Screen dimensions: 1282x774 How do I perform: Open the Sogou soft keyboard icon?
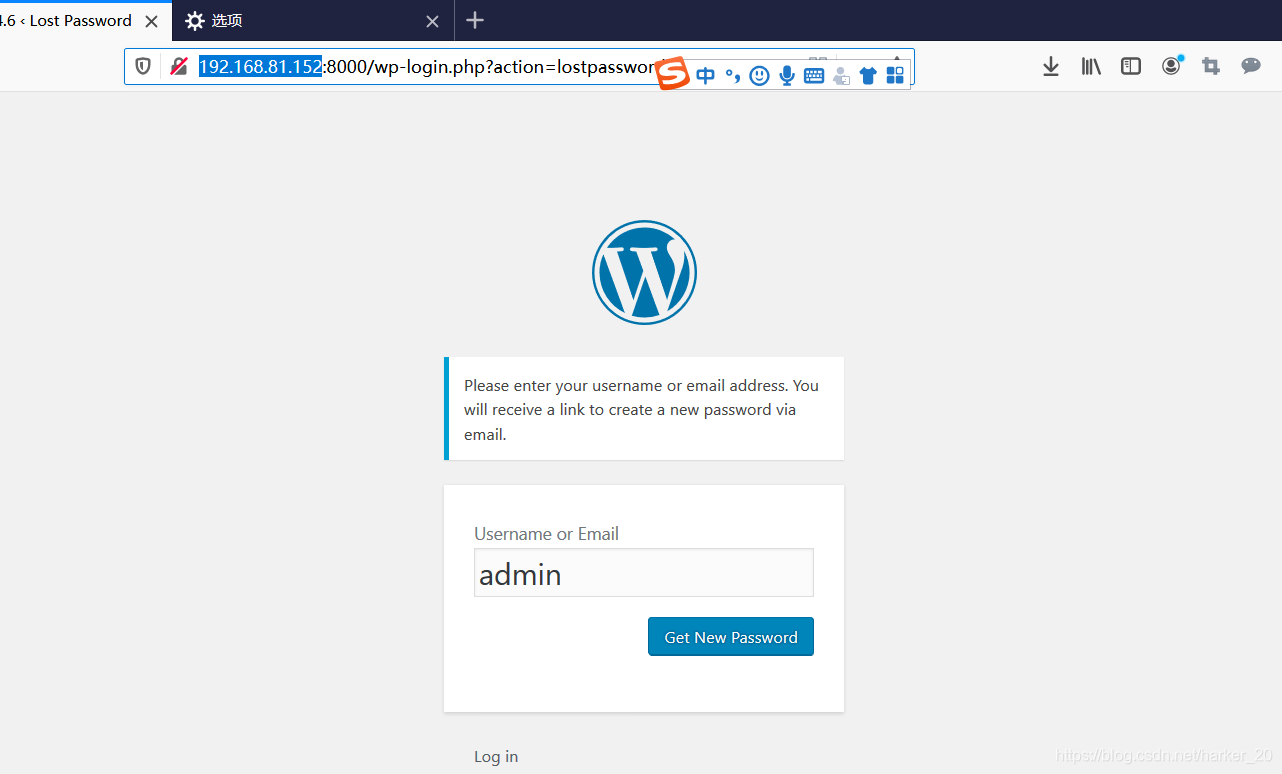(814, 75)
